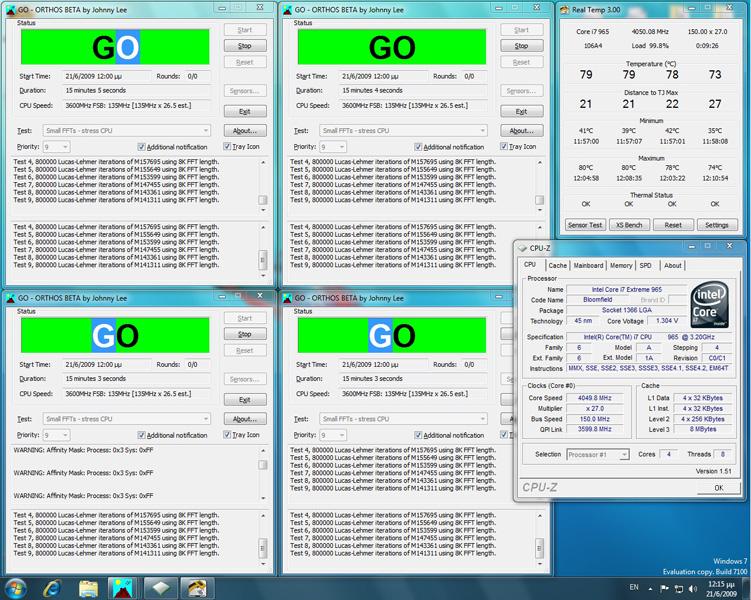The height and width of the screenshot is (600, 751).
Task: Switch to the About tab in CPU-Z
Action: point(672,265)
